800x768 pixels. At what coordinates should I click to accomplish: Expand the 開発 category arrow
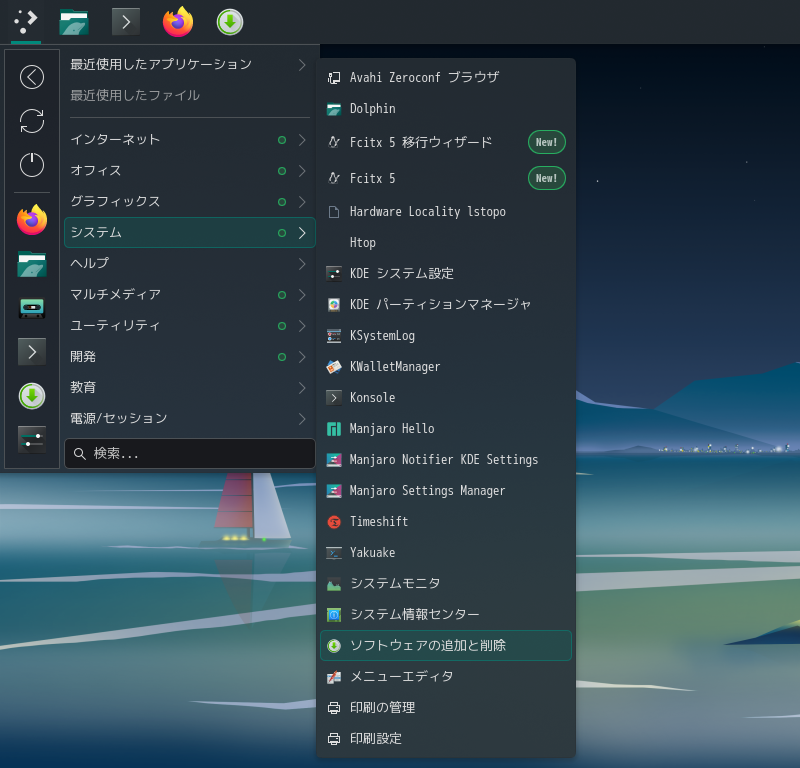(x=302, y=357)
